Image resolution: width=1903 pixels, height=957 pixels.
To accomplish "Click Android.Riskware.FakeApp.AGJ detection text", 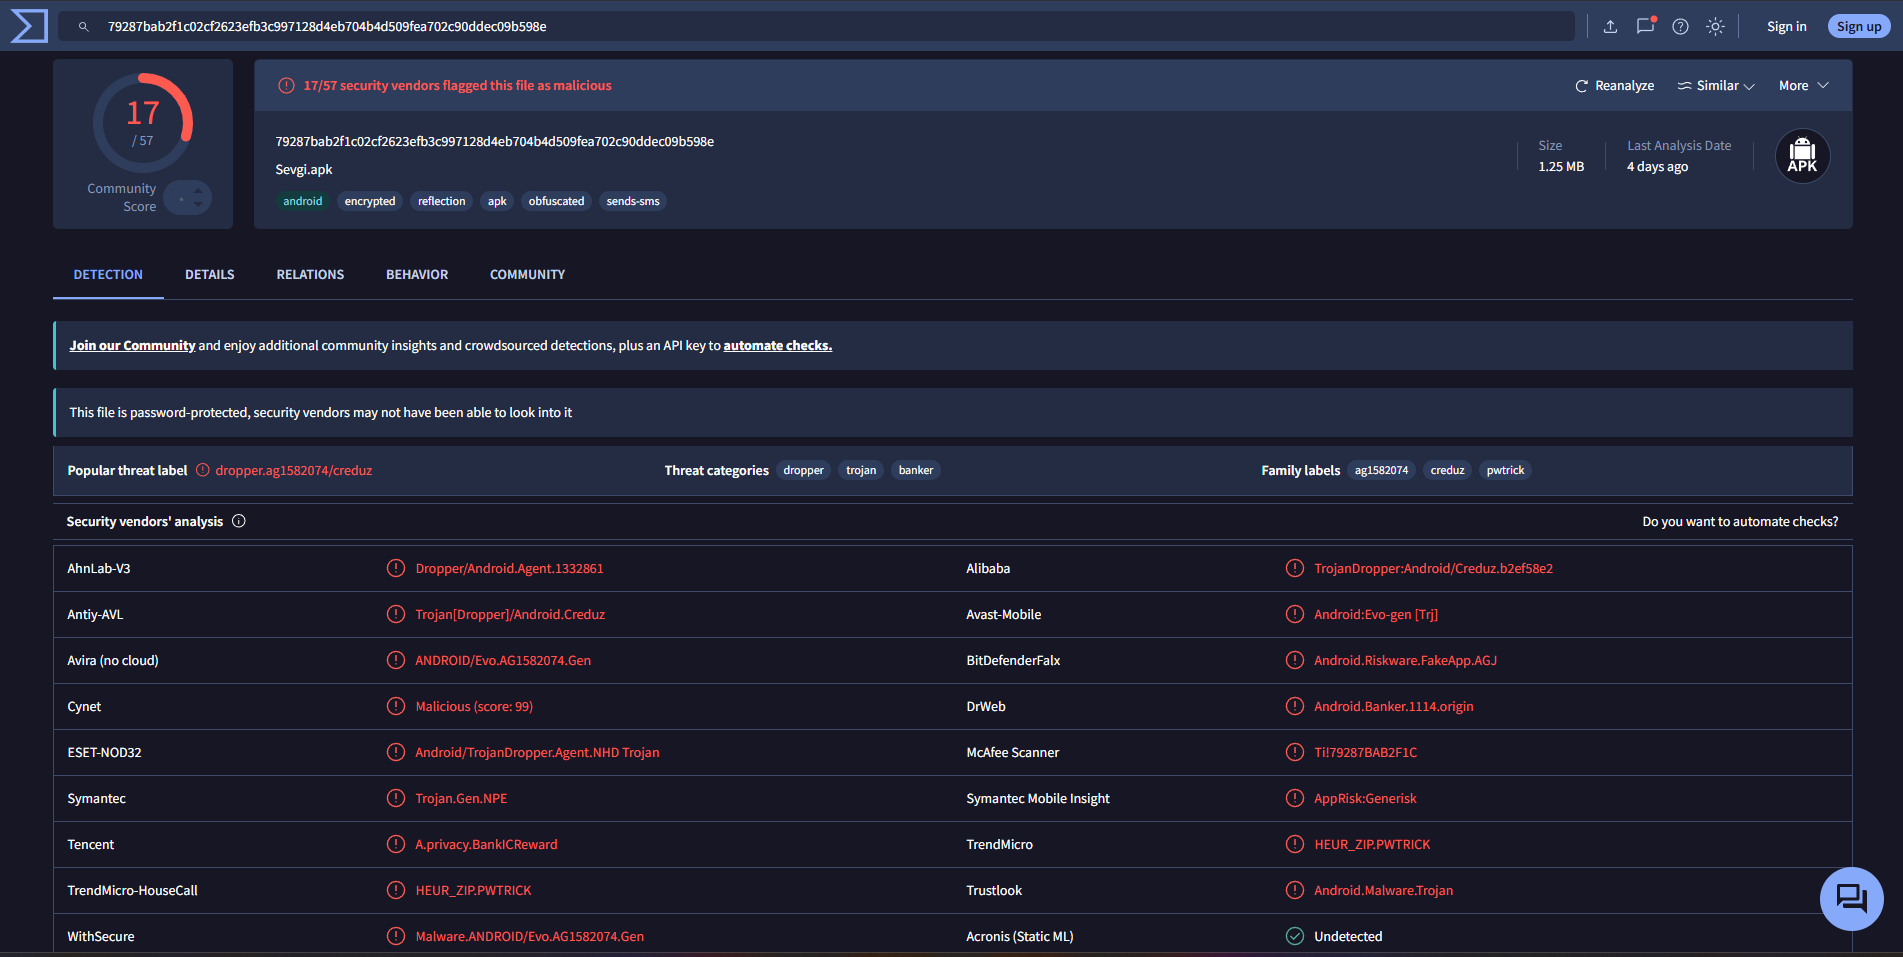I will click(x=1405, y=660).
